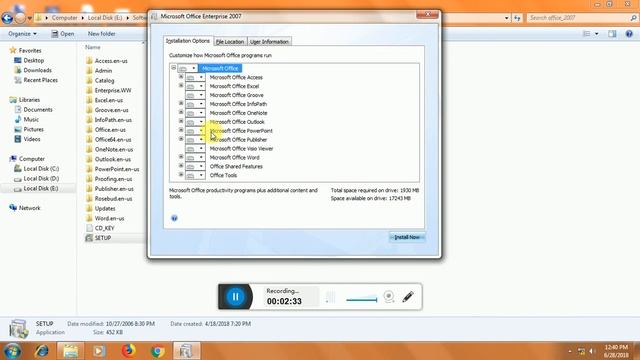Open the recorder pencil annotation tool
This screenshot has width=640, height=360.
(408, 297)
